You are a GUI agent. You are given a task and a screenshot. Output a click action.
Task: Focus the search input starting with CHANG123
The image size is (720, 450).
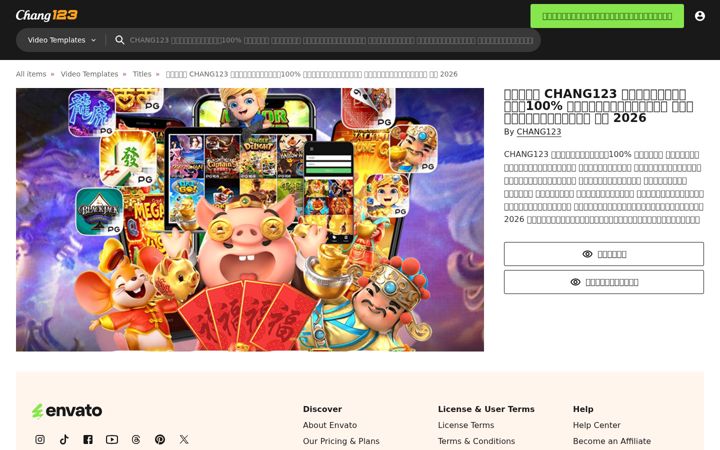tap(331, 40)
